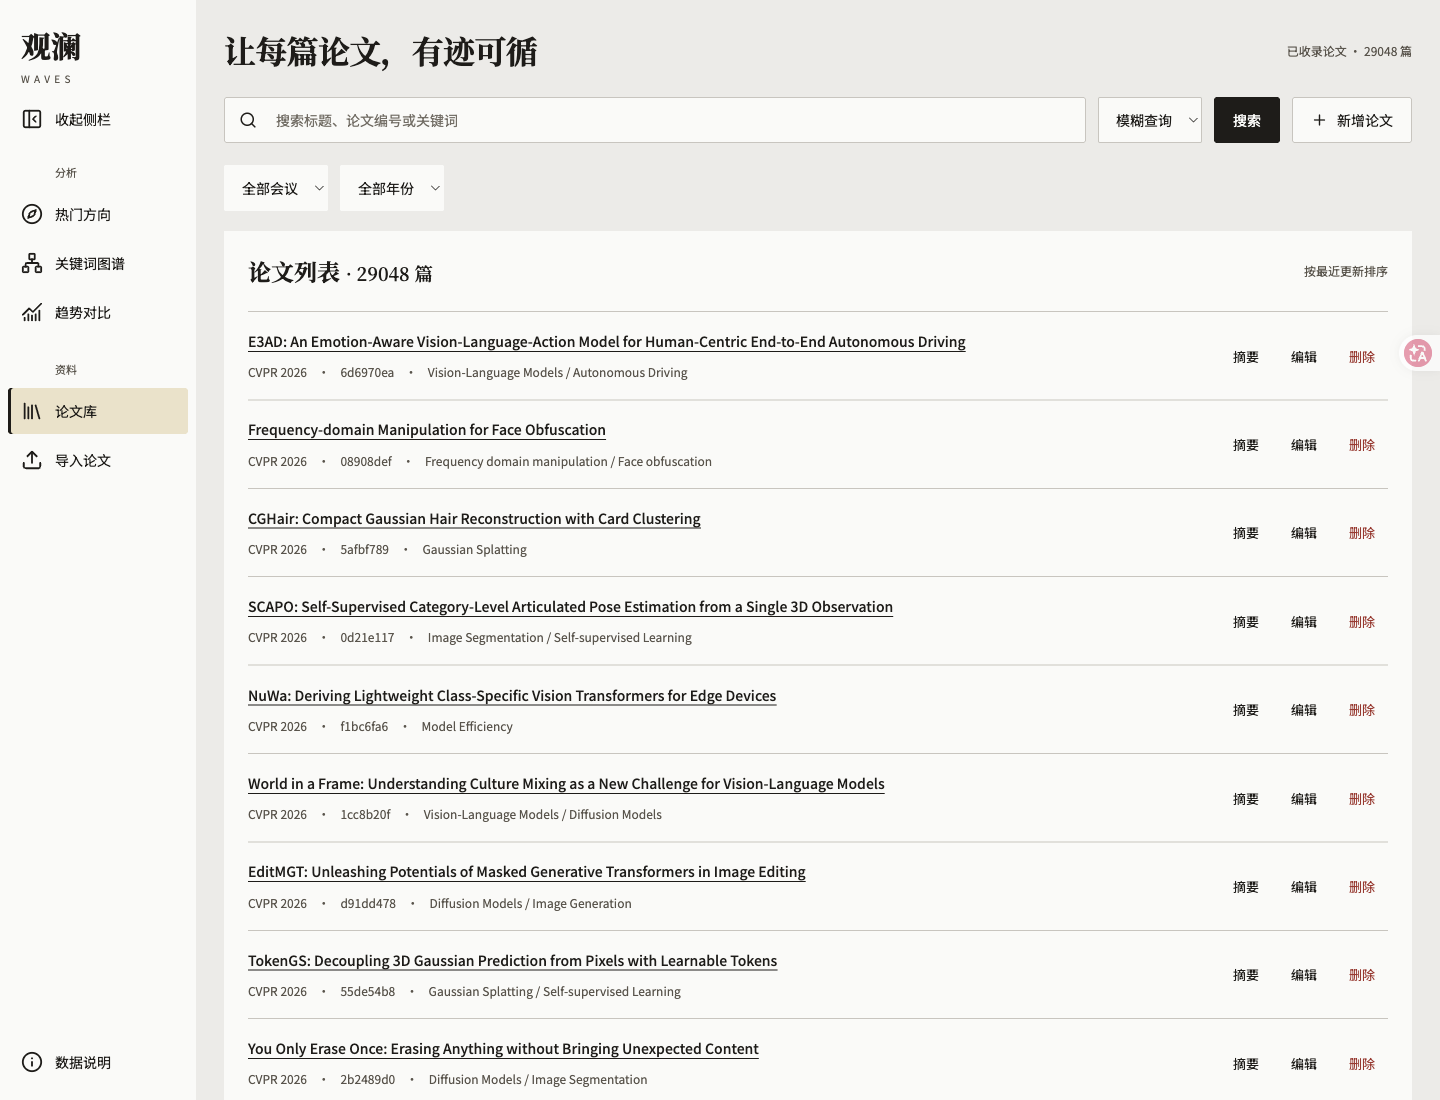Click the 关键词图谱 network icon
1440x1100 pixels.
(x=32, y=263)
